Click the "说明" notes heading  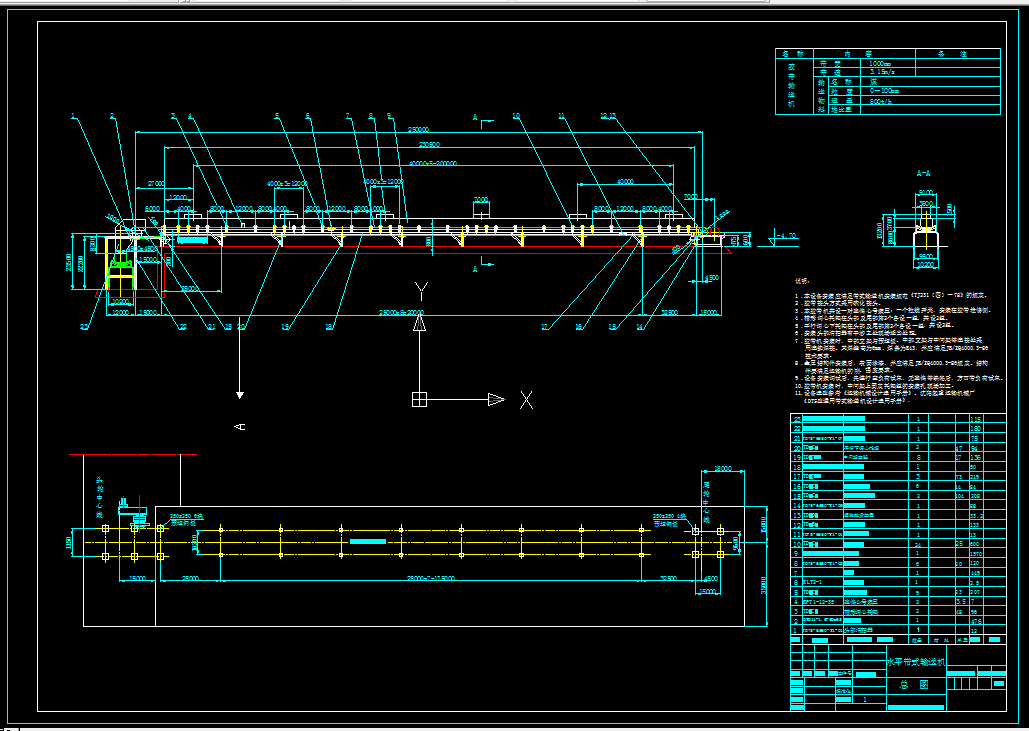click(802, 281)
